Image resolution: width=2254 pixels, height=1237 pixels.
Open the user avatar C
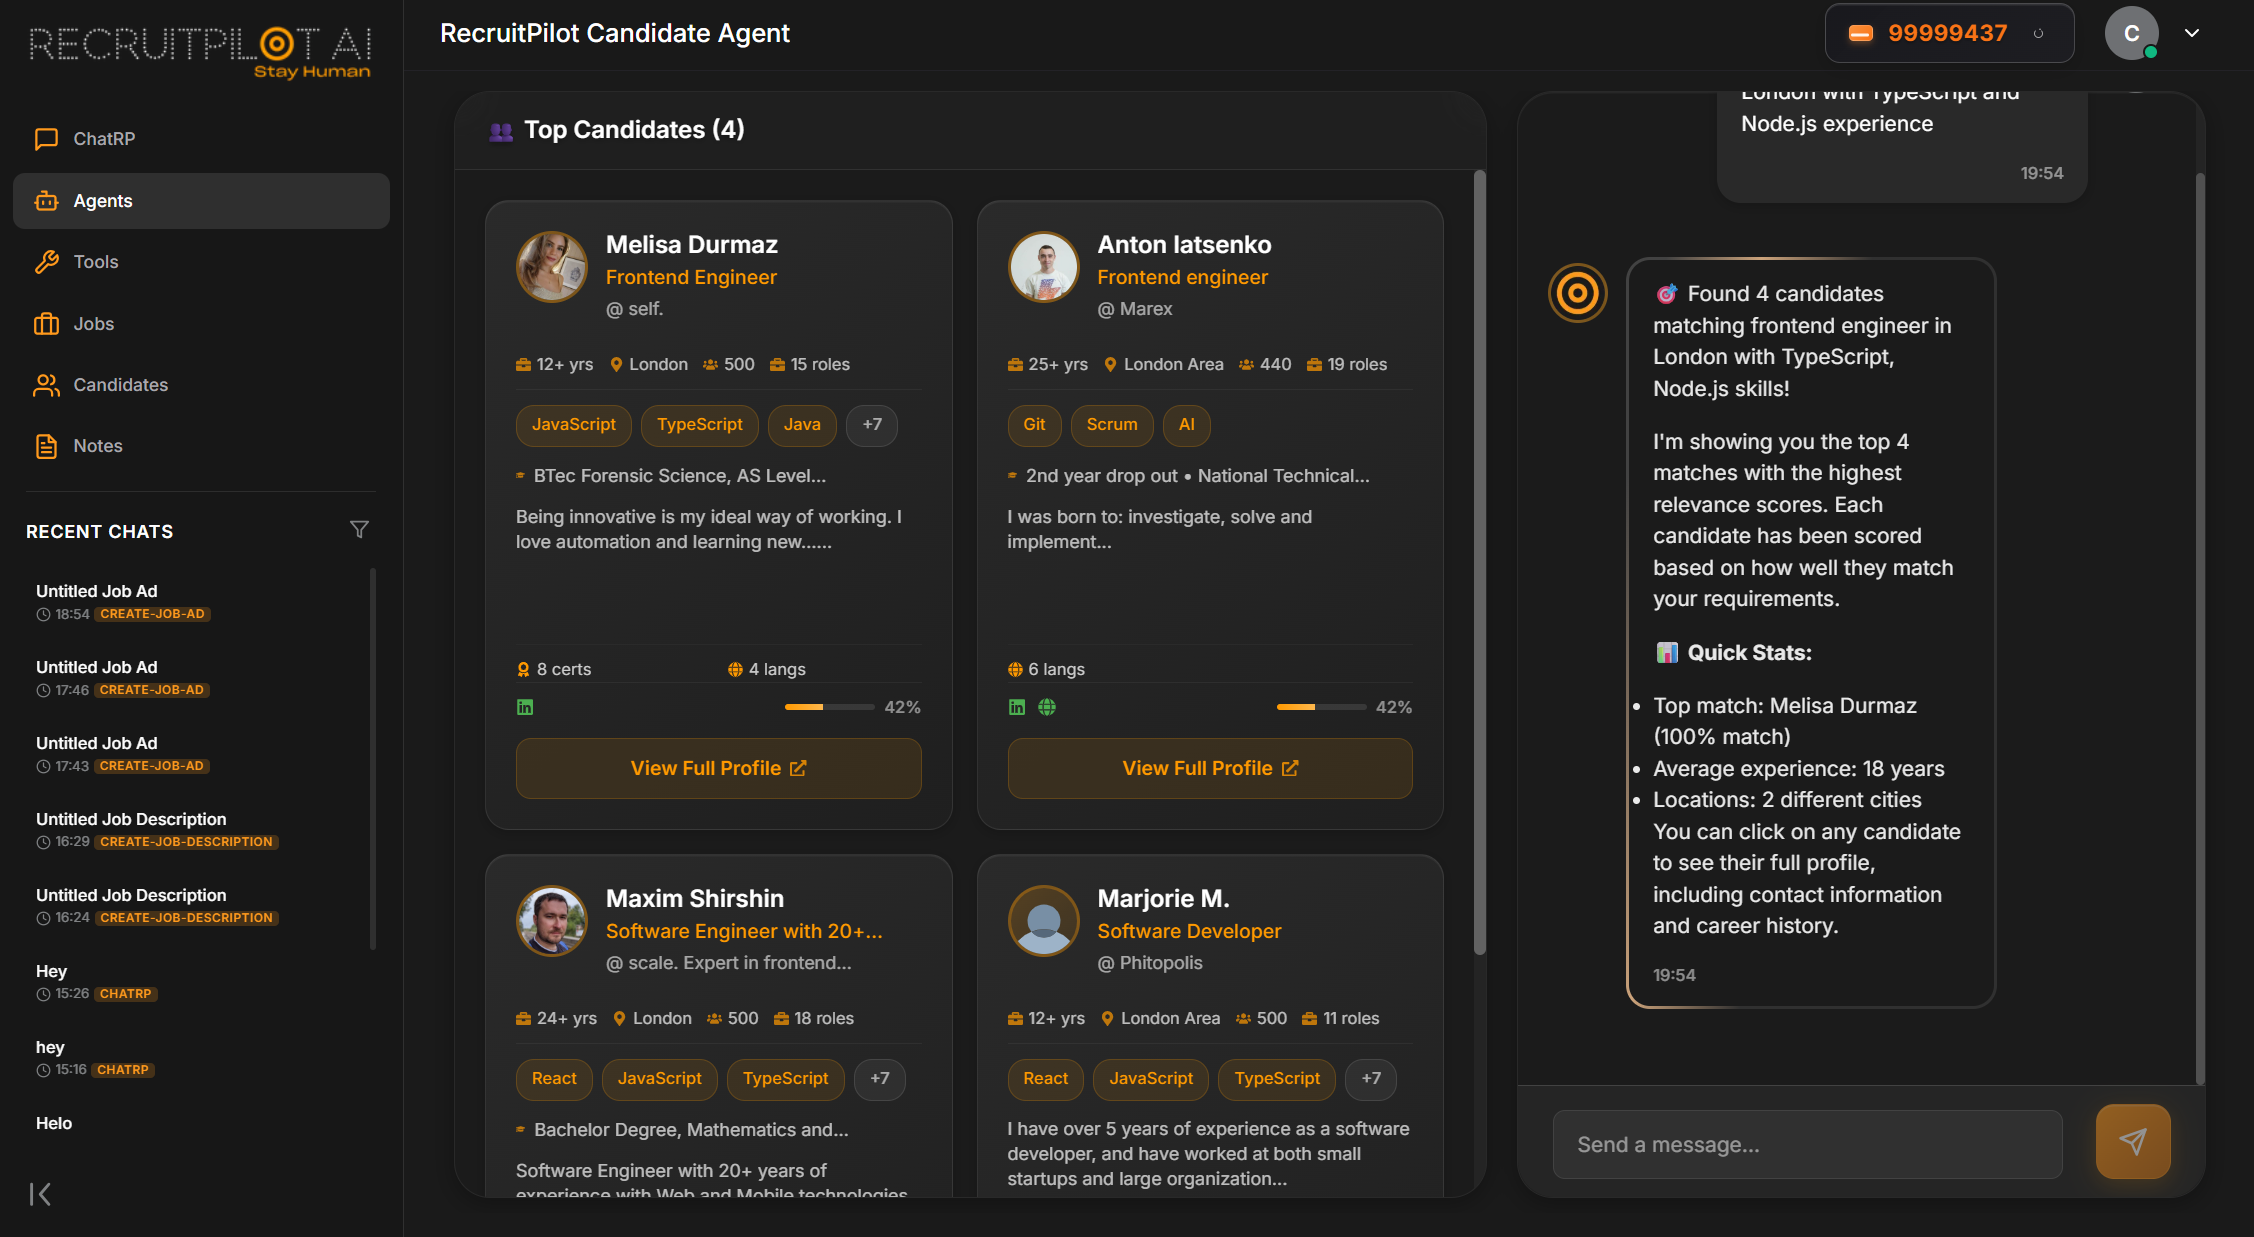pos(2131,33)
